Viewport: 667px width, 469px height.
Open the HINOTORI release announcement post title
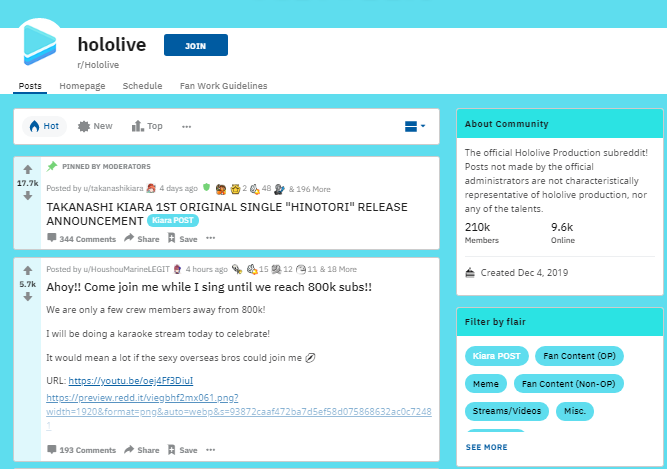coord(227,214)
